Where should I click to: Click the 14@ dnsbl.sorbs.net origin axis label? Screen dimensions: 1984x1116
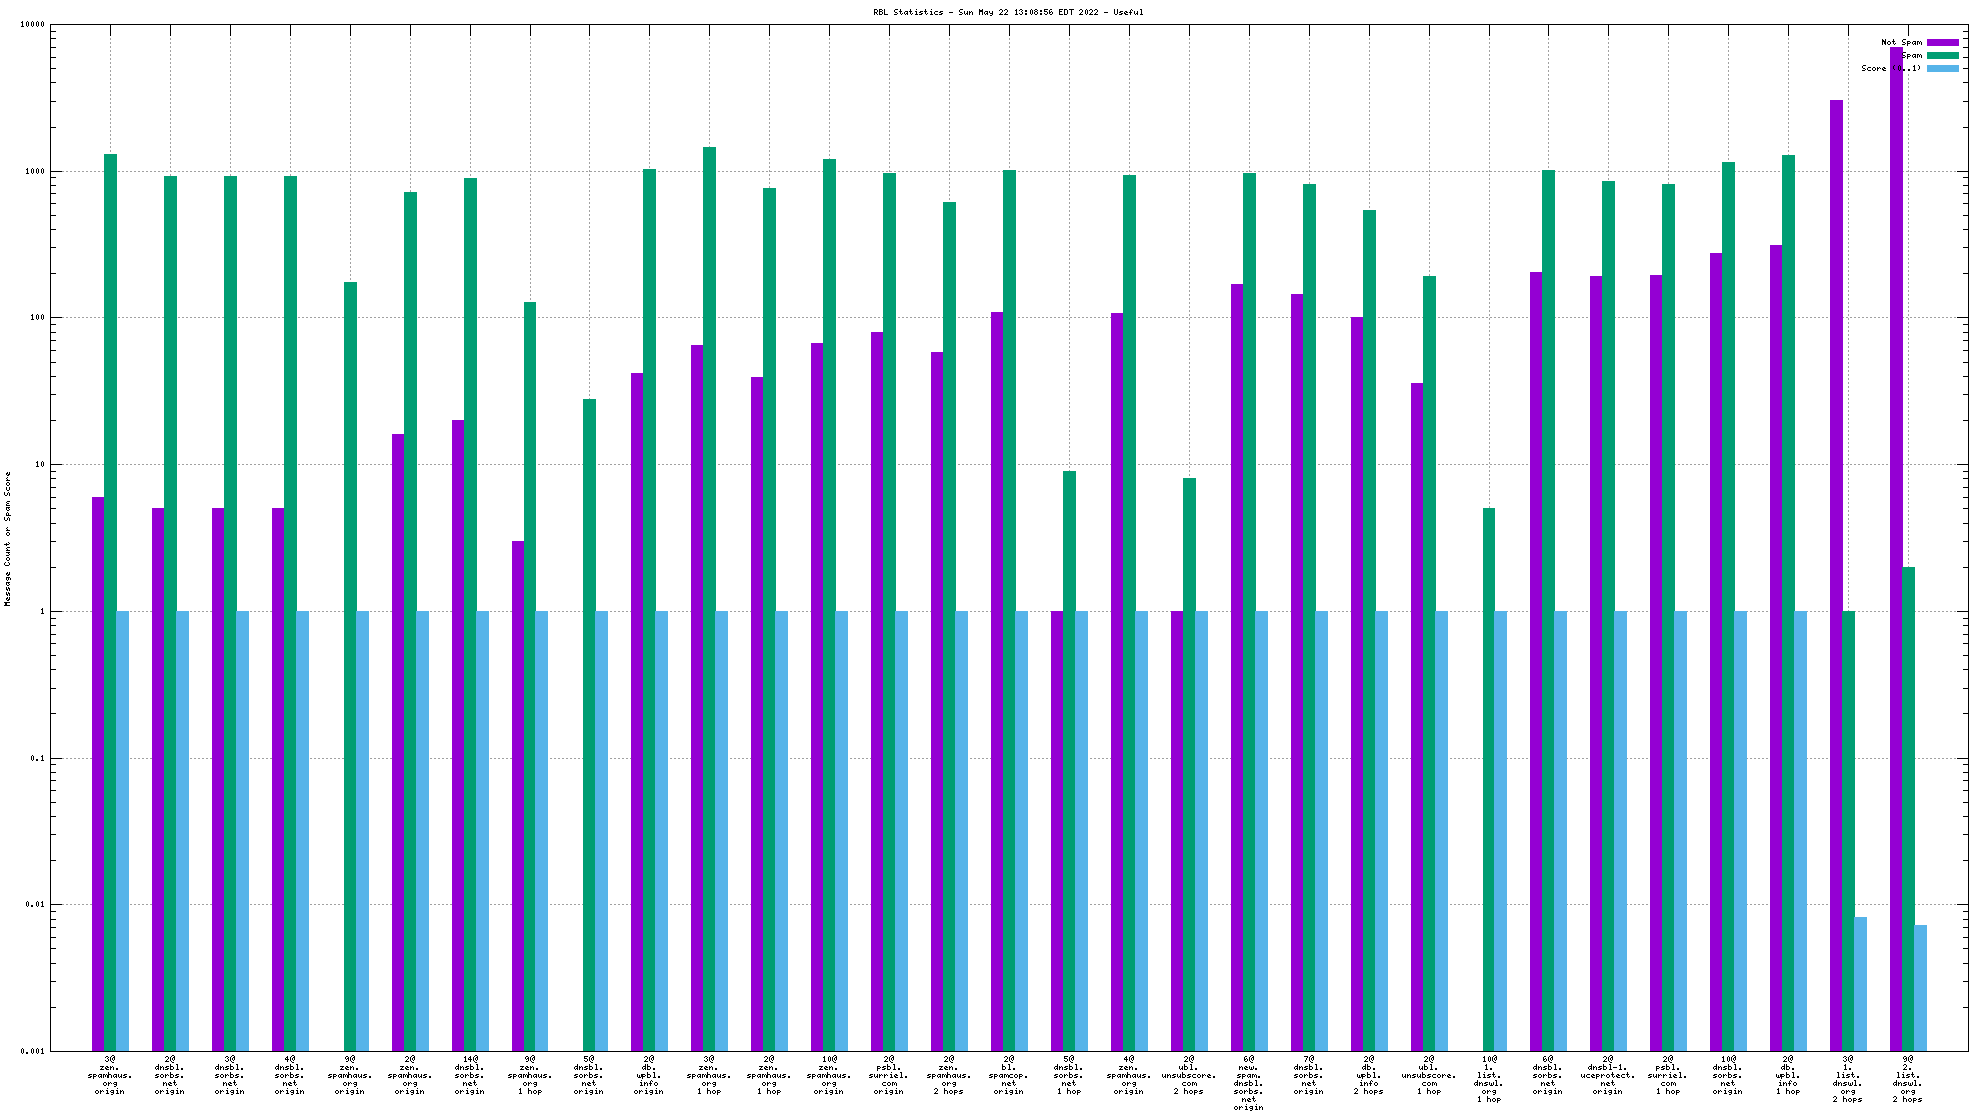point(469,1075)
